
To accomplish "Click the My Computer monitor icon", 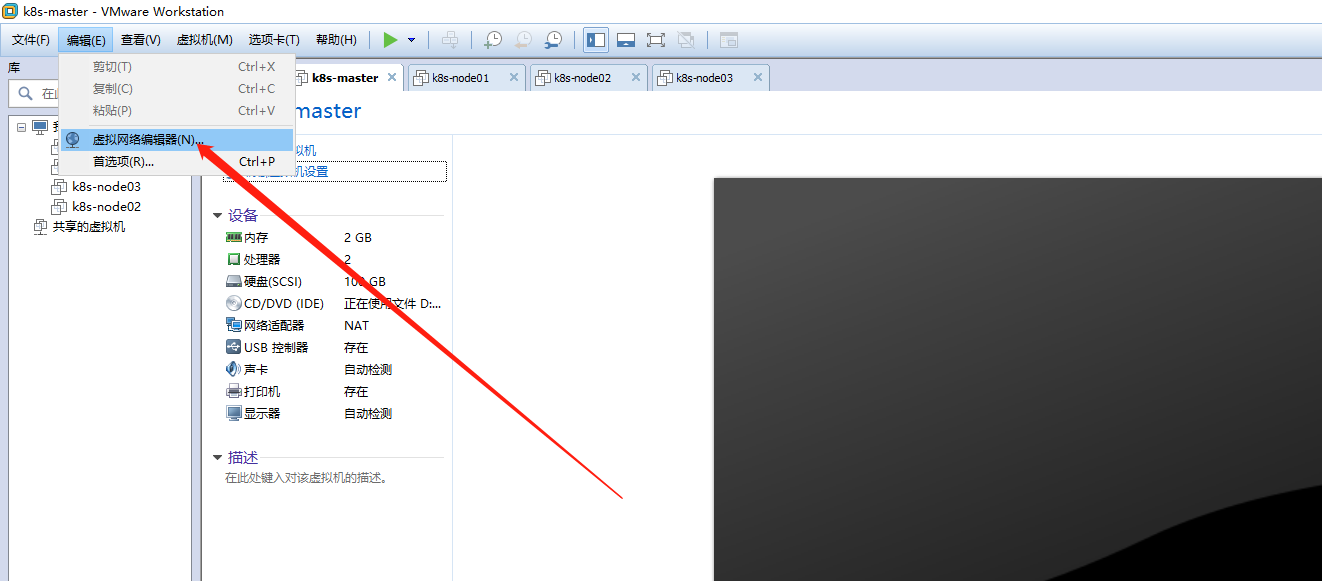I will coord(40,127).
